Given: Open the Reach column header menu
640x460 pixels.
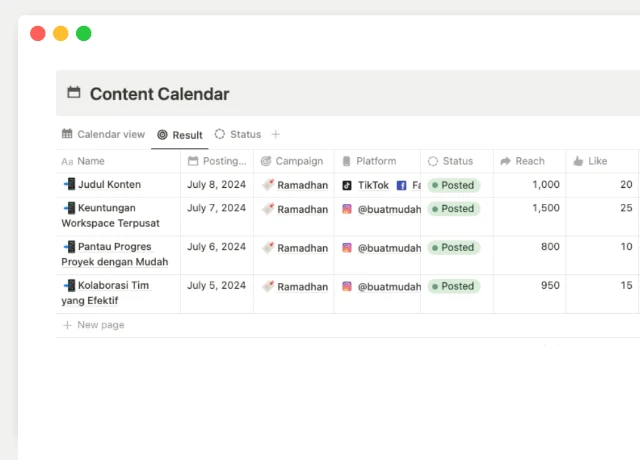Looking at the screenshot, I should [x=529, y=161].
